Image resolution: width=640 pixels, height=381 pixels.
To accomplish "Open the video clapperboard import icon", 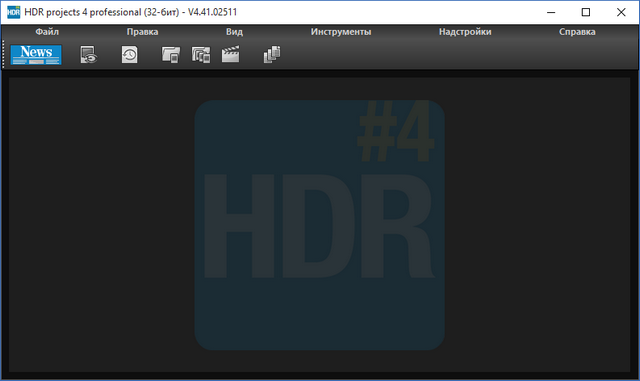I will tap(231, 54).
